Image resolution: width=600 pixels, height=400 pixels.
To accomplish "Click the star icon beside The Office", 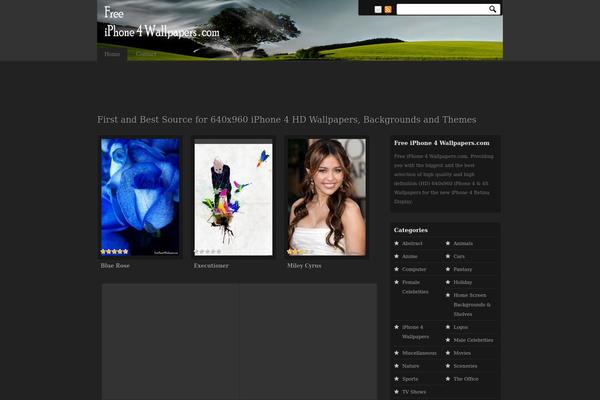I will (x=448, y=379).
